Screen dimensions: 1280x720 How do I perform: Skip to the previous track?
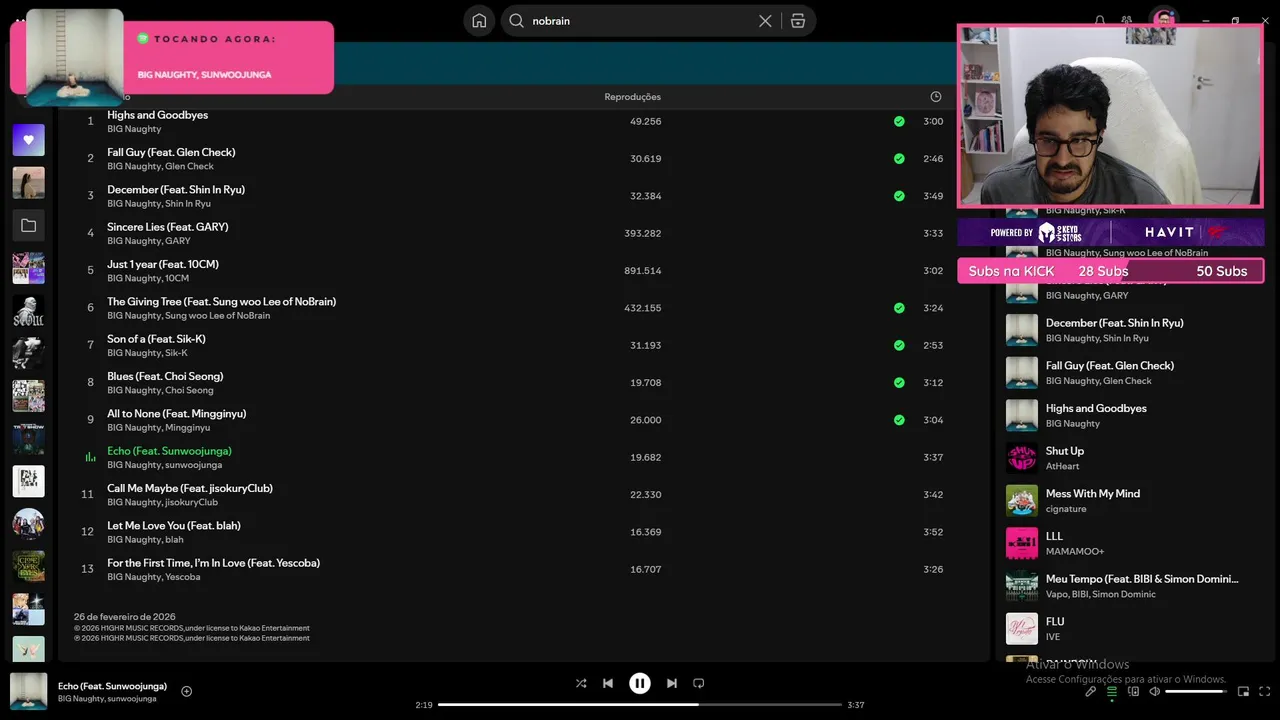click(x=608, y=683)
